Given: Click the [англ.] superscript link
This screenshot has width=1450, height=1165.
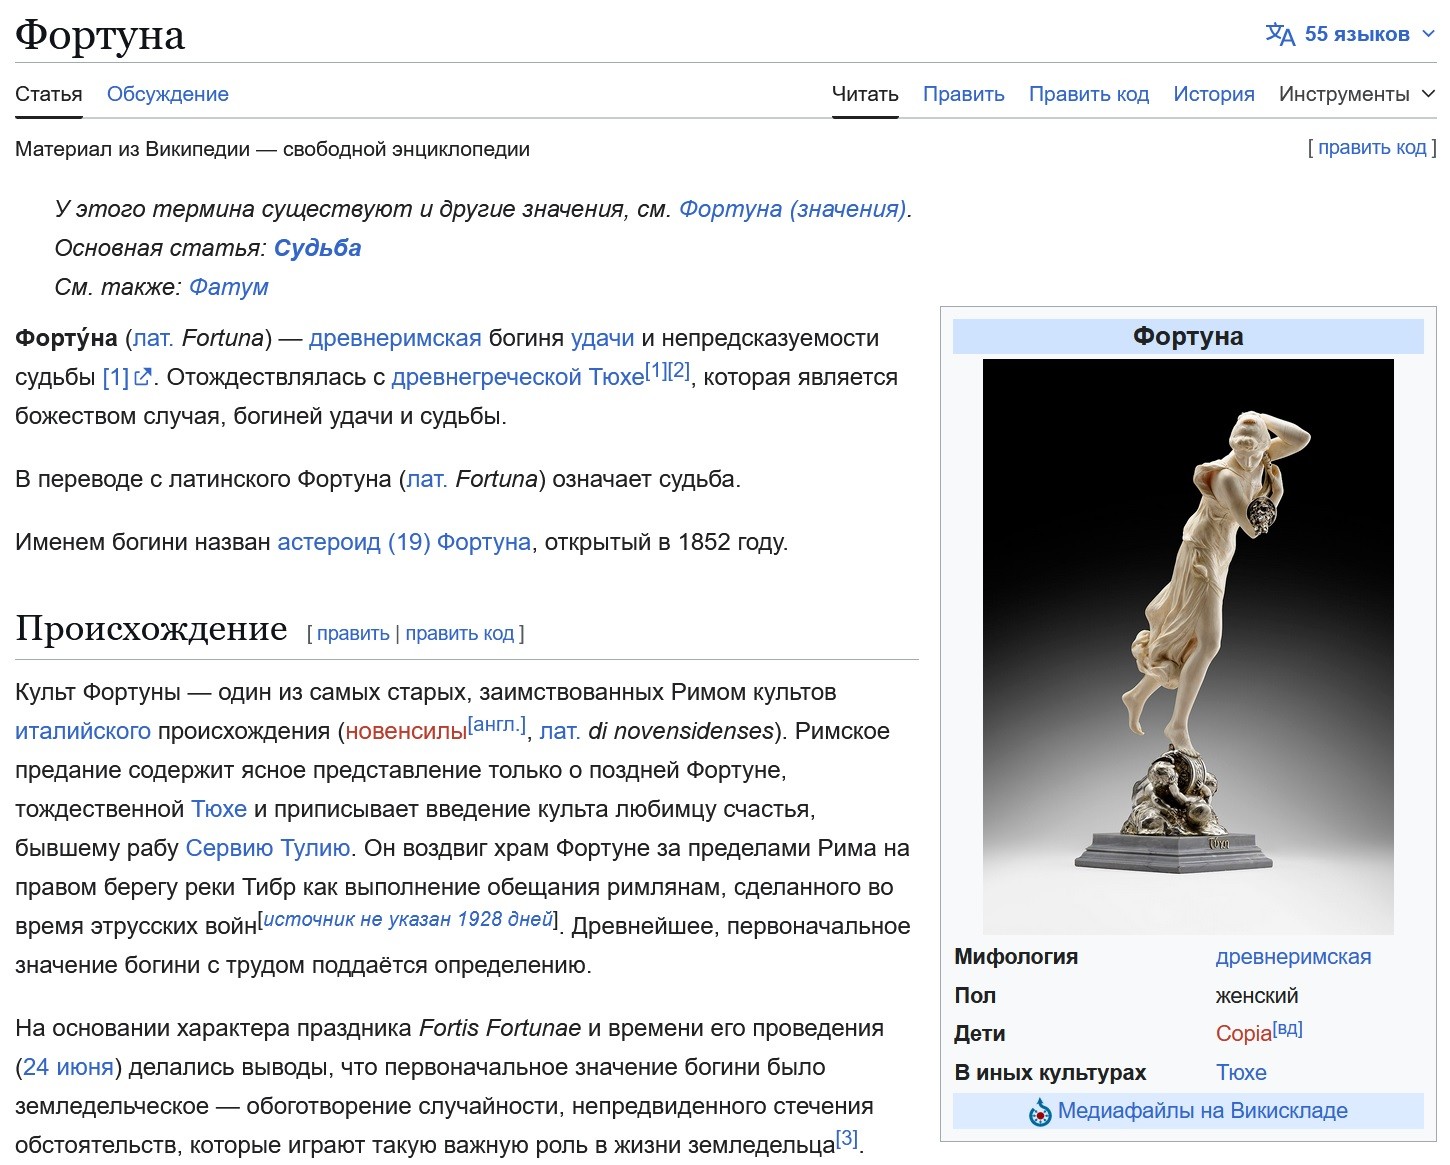Looking at the screenshot, I should 497,724.
